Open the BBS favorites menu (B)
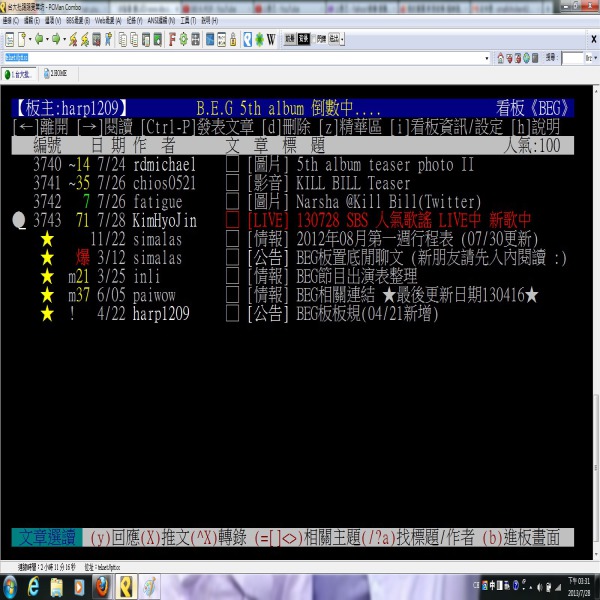600x600 pixels. [78, 21]
